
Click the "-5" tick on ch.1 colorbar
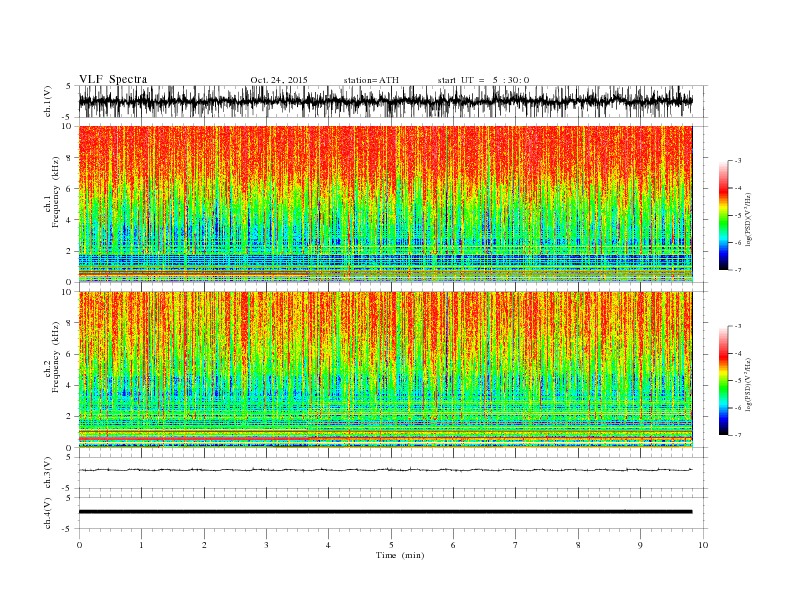tap(738, 216)
